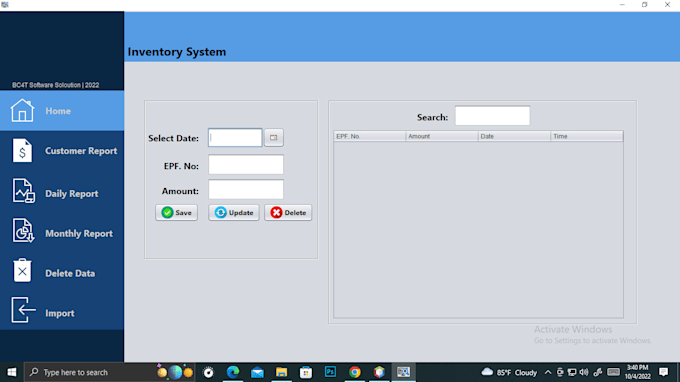Show hidden system tray icons chevron
680x382 pixels.
coord(548,372)
